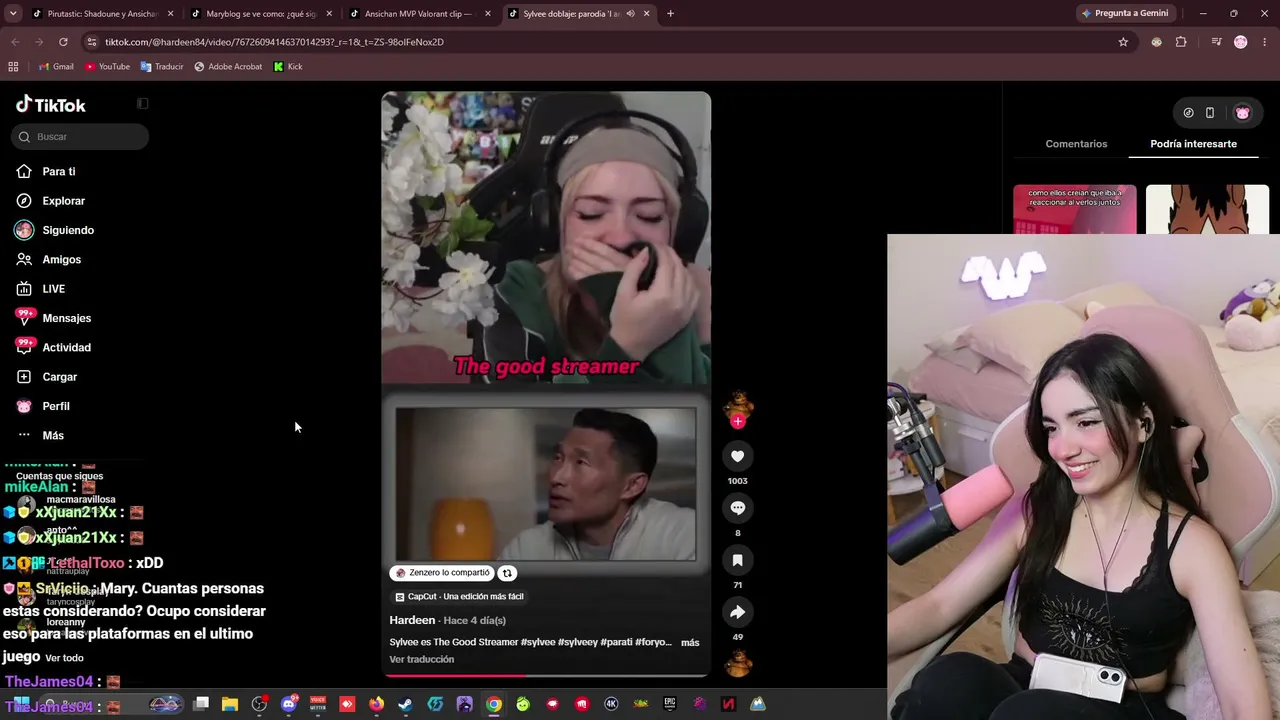Go back to the previous page
Viewport: 1280px width, 720px height.
tap(15, 42)
